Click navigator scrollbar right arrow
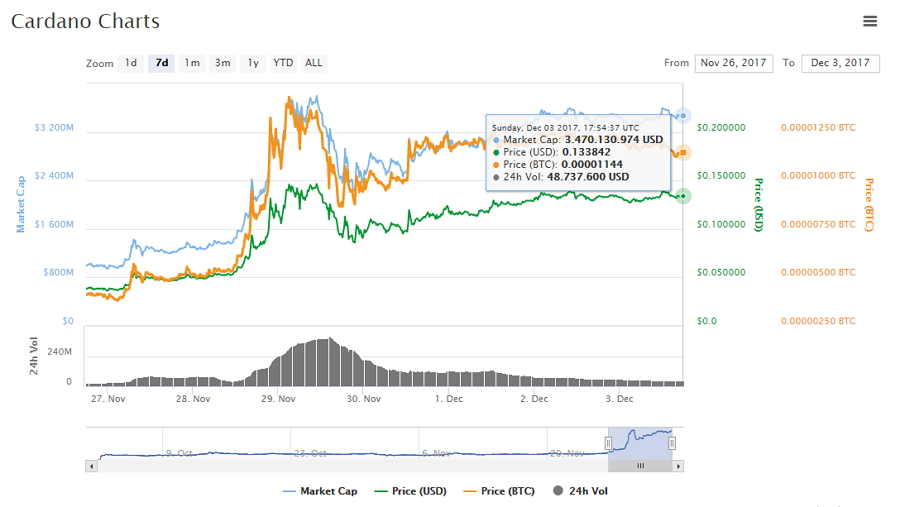 coord(678,466)
